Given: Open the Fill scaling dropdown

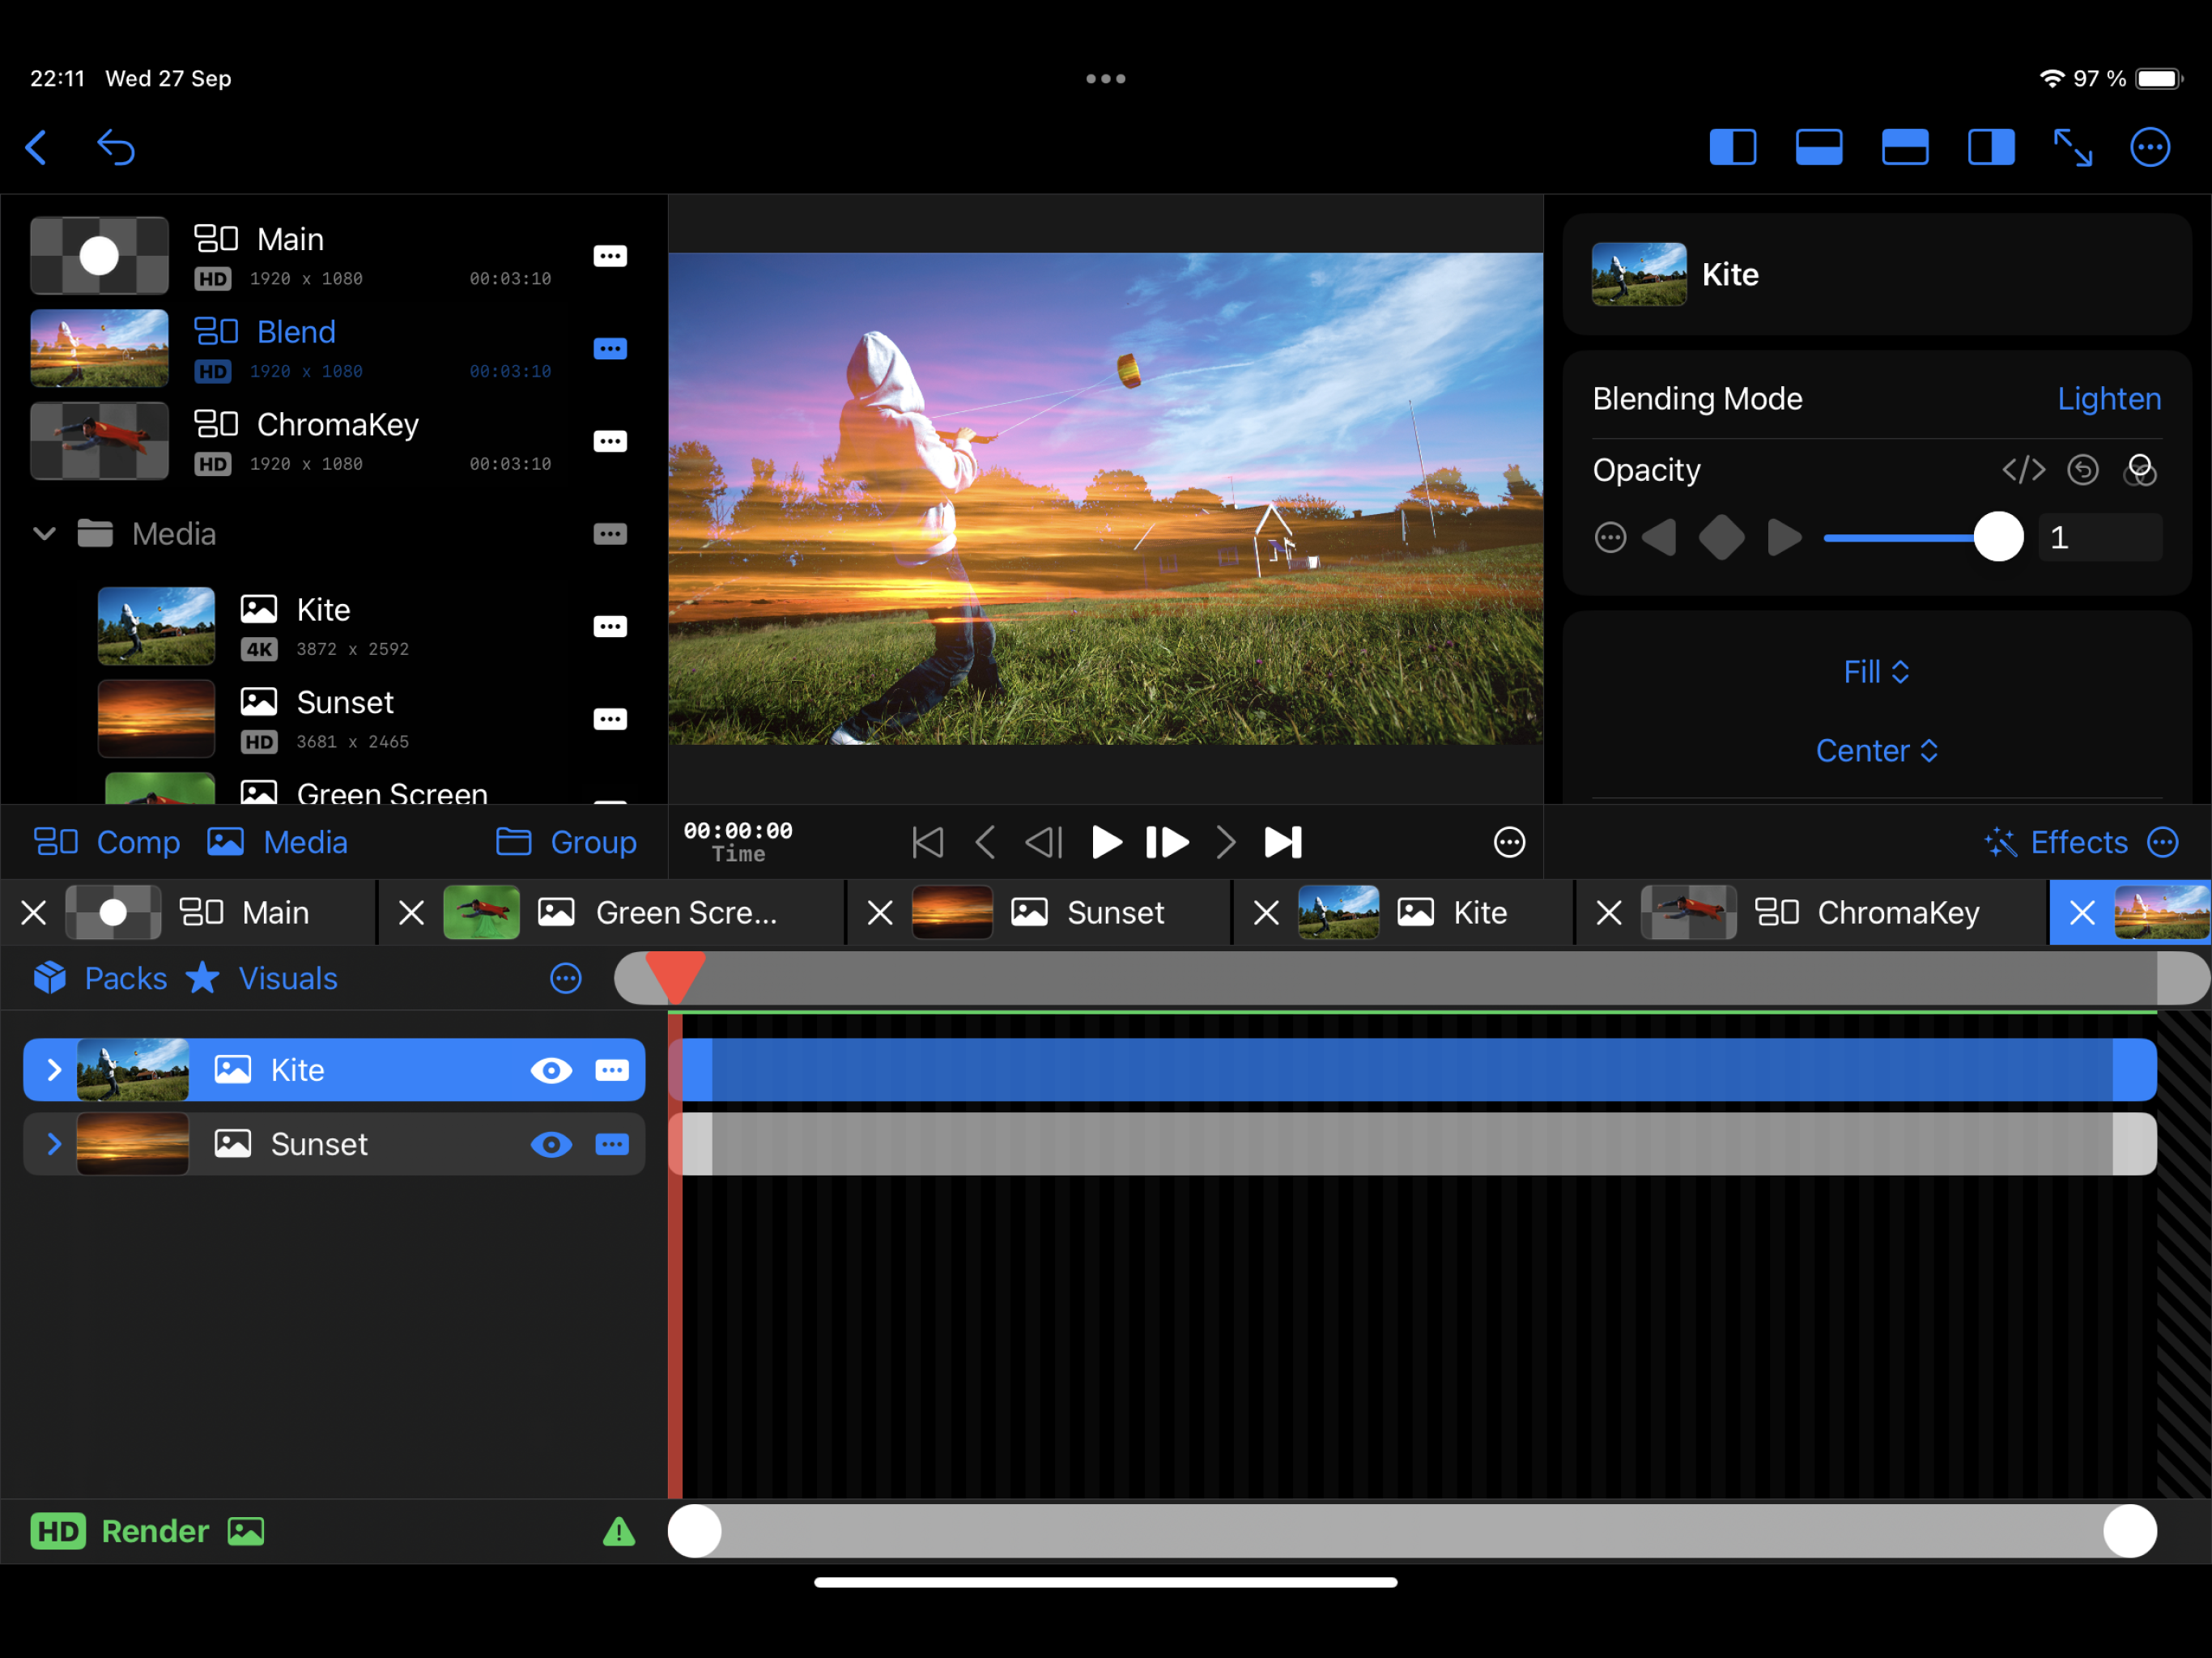Looking at the screenshot, I should pos(1876,672).
